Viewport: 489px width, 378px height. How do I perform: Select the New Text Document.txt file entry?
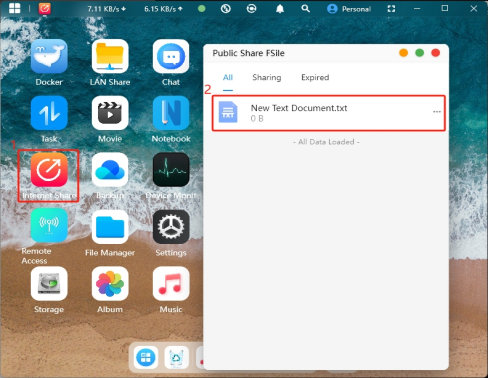328,113
